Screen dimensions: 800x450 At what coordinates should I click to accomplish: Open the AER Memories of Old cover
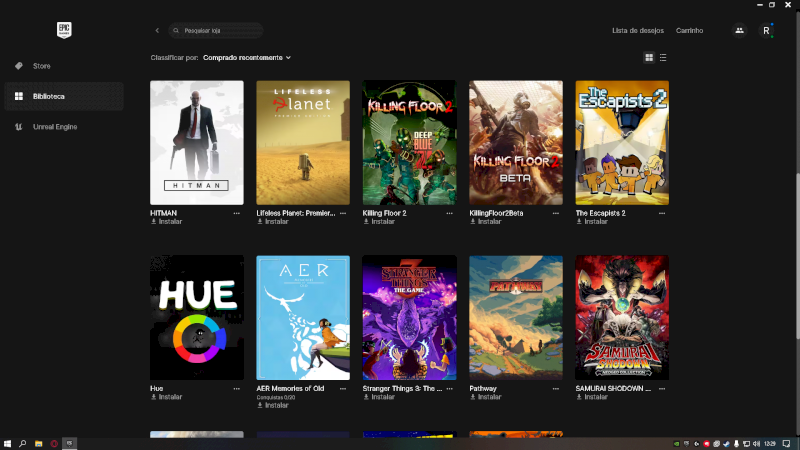coord(303,317)
